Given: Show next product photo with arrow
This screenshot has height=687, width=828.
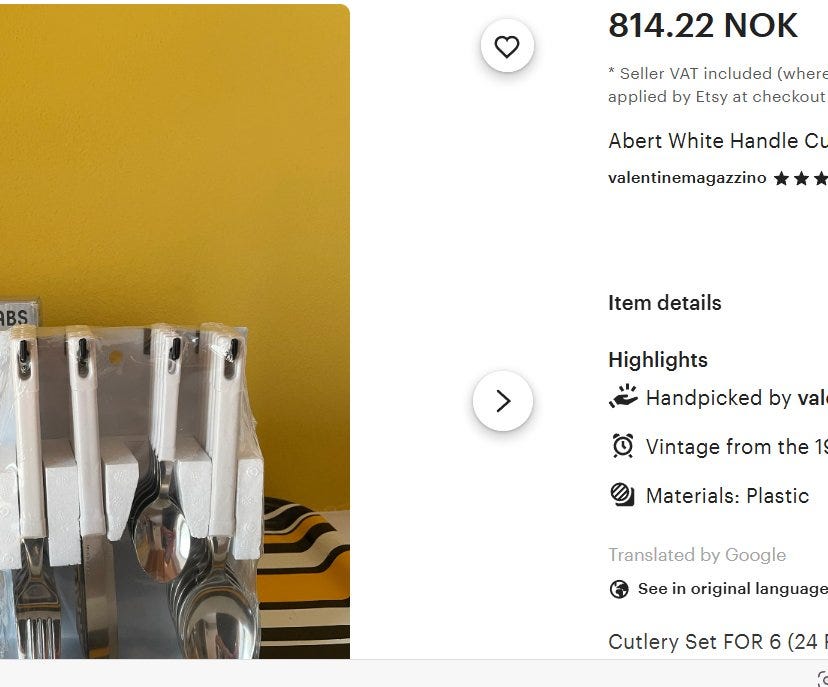Looking at the screenshot, I should (503, 401).
